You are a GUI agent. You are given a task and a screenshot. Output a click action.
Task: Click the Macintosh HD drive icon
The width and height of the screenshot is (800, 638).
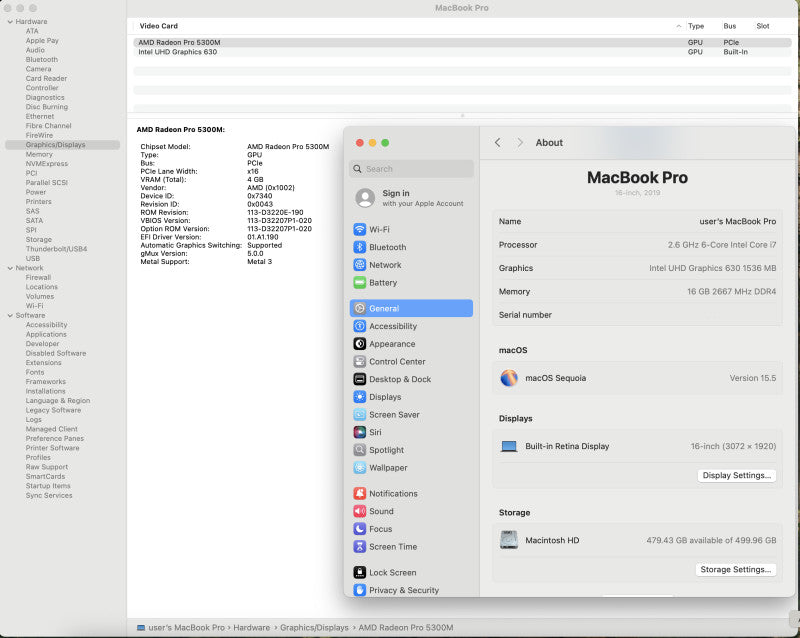click(x=509, y=540)
